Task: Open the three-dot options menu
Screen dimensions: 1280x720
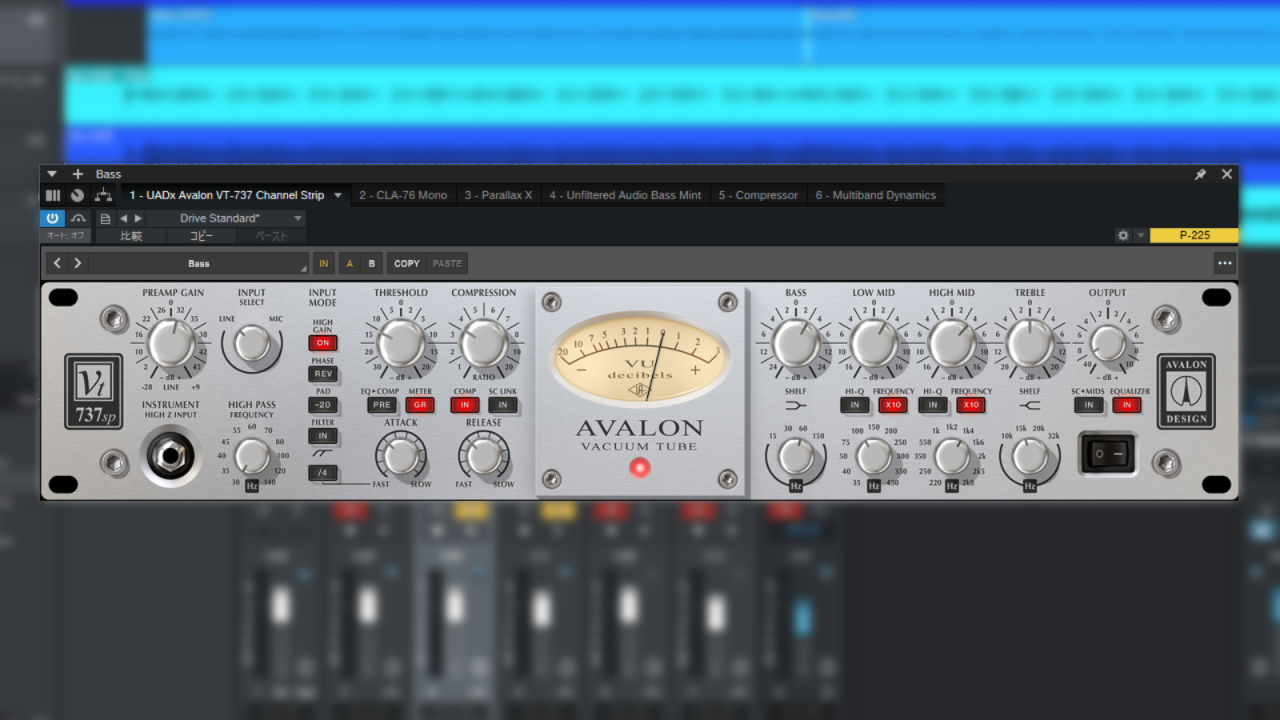Action: [1224, 263]
